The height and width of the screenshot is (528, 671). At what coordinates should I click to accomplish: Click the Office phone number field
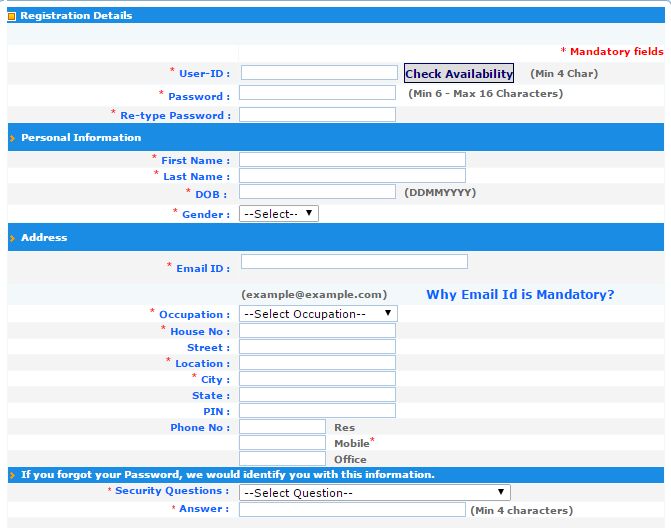tap(282, 459)
